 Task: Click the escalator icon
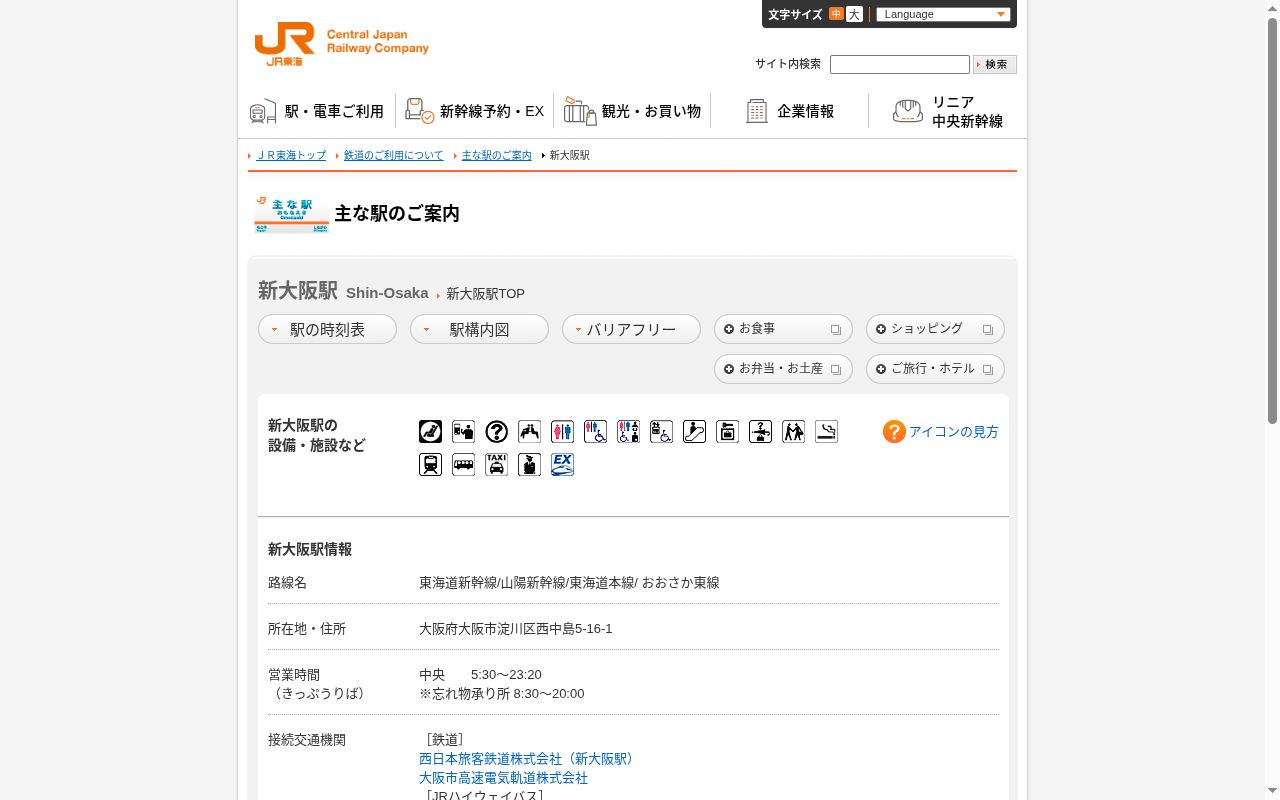pyautogui.click(x=694, y=431)
